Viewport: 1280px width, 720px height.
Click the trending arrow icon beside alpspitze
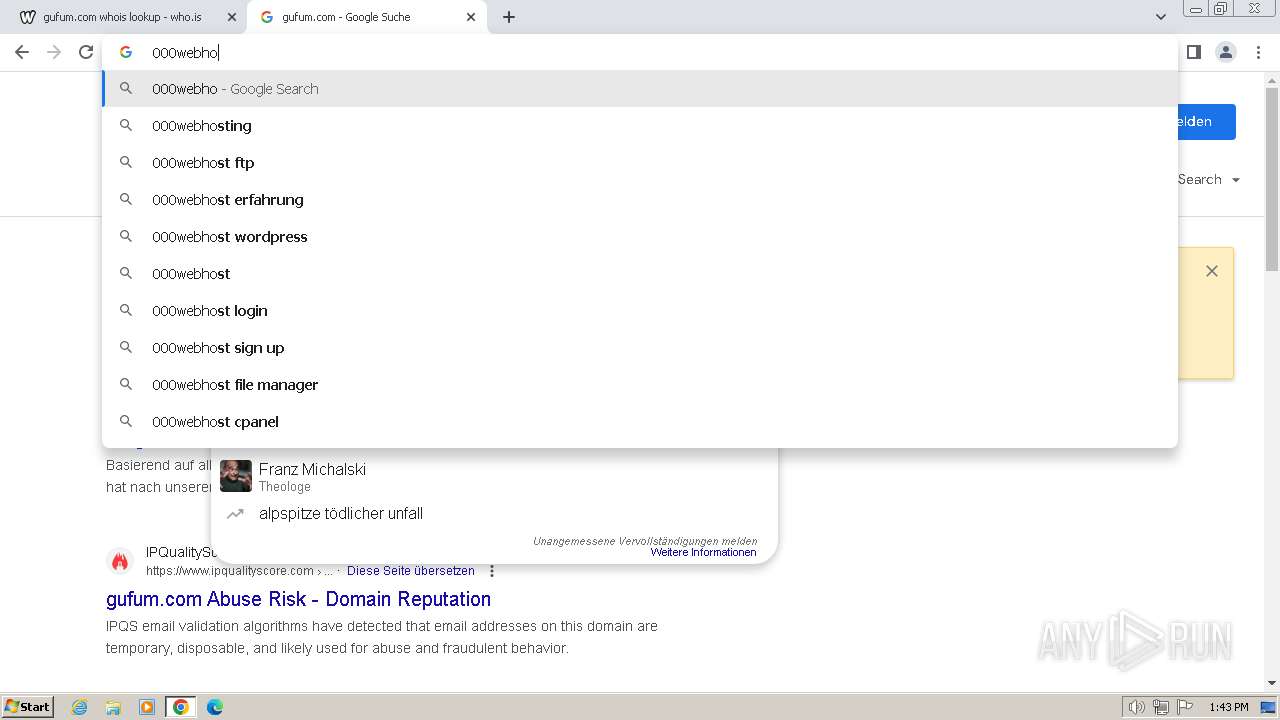(x=235, y=513)
